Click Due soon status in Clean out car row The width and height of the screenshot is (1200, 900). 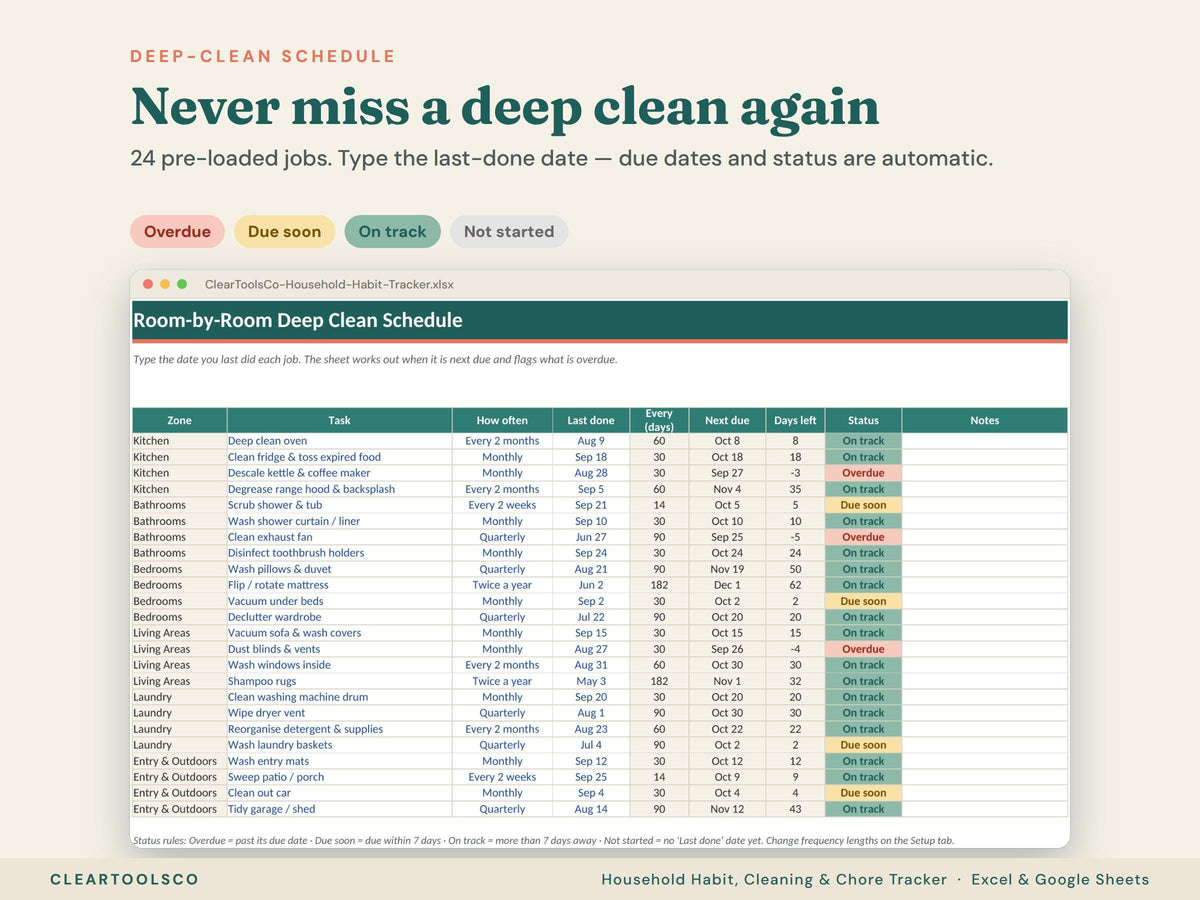coord(863,793)
